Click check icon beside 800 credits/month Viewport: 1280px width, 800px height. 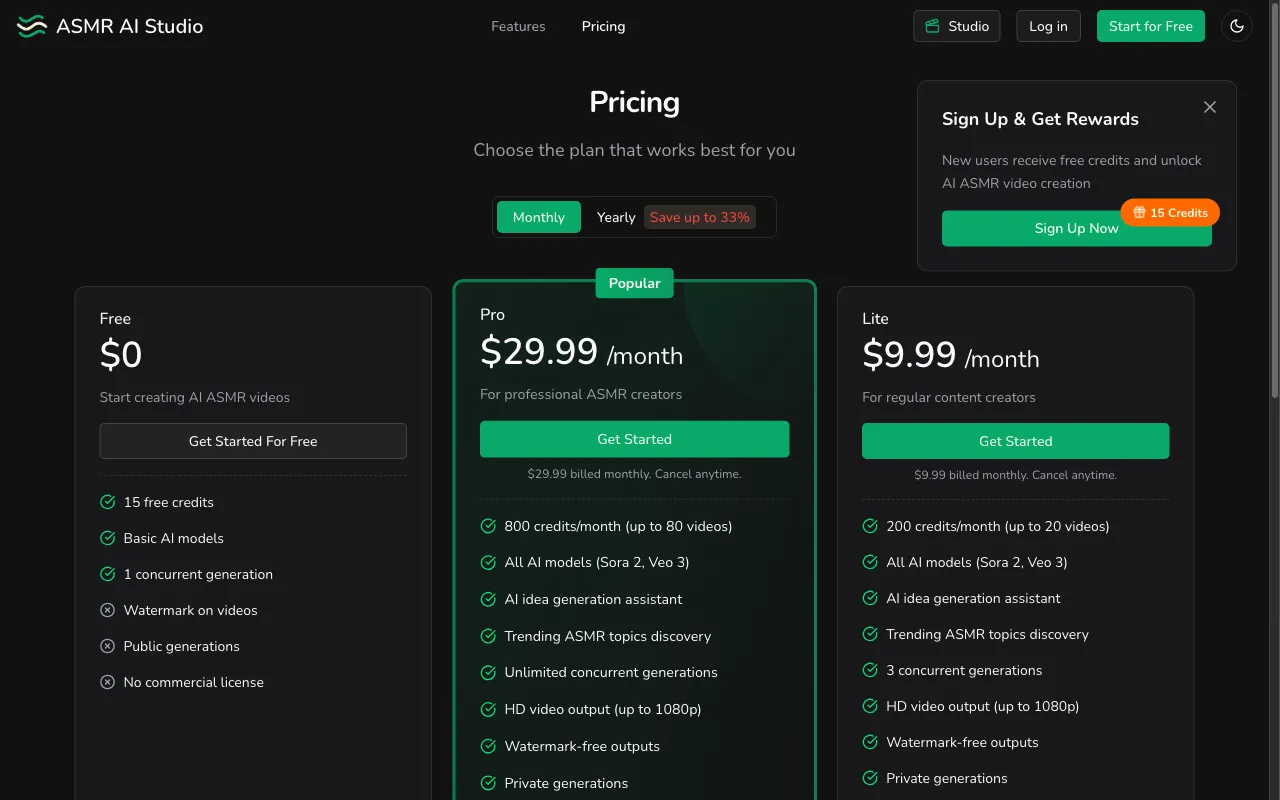488,526
